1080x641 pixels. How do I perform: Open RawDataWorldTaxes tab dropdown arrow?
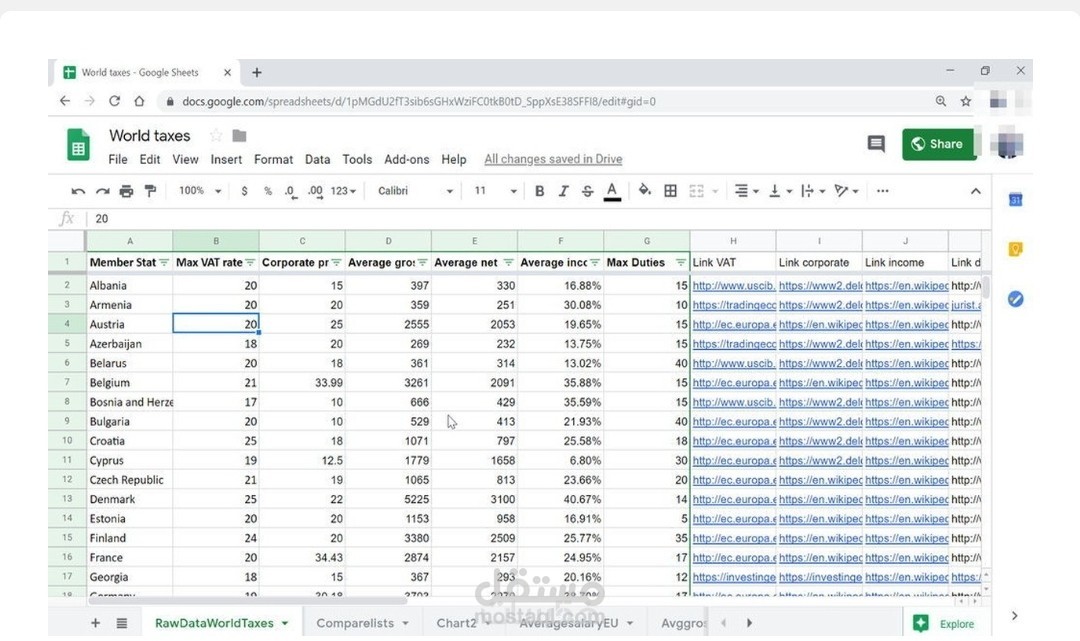tap(284, 624)
